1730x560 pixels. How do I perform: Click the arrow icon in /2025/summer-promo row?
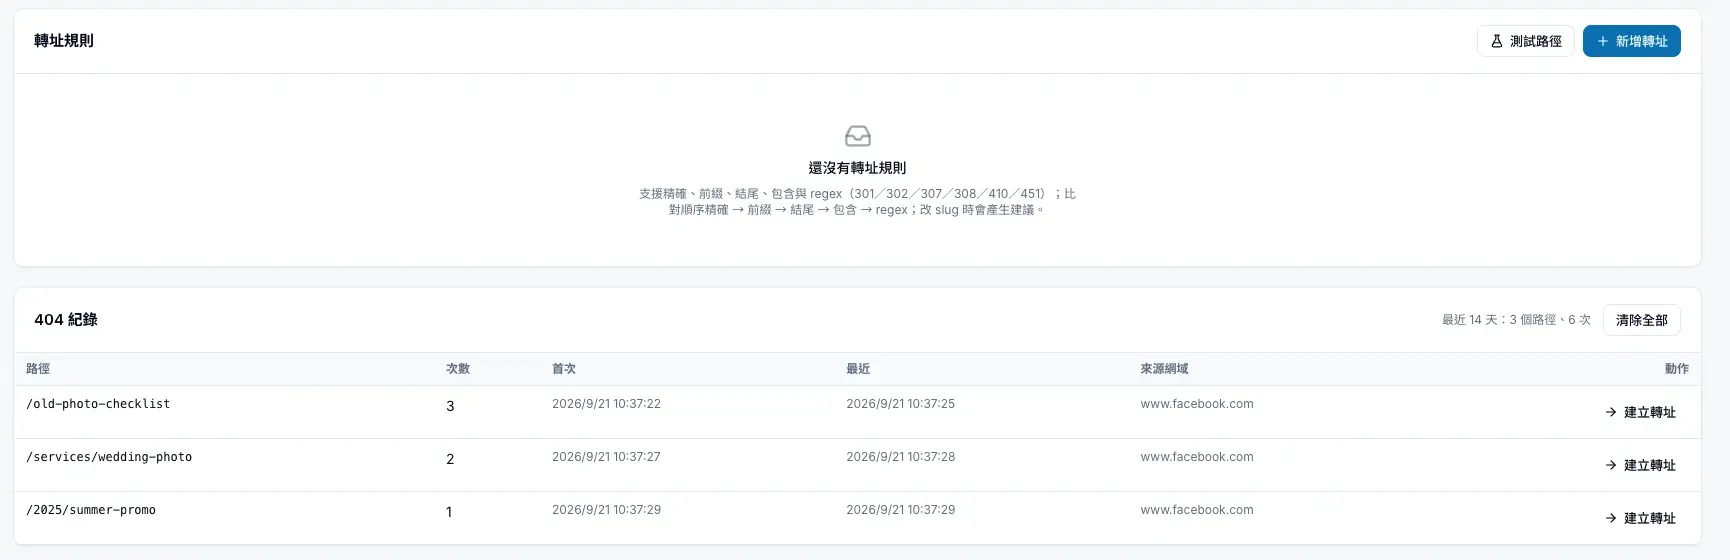(1611, 518)
